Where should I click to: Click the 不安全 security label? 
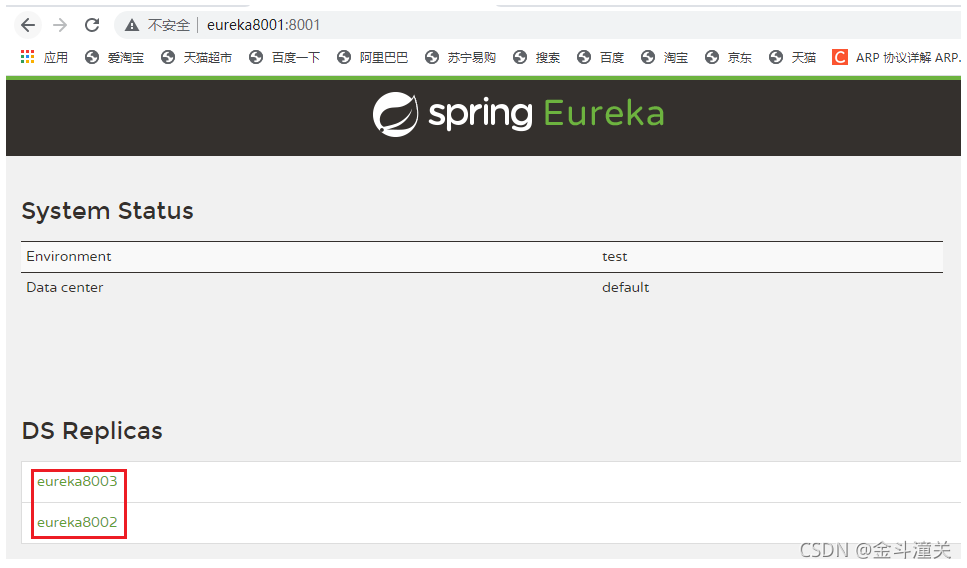click(x=168, y=25)
